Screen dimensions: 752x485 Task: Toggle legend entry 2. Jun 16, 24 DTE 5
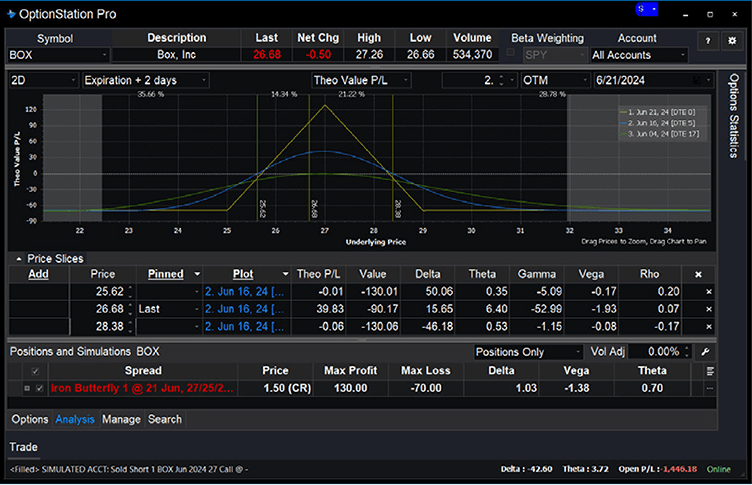coord(658,123)
